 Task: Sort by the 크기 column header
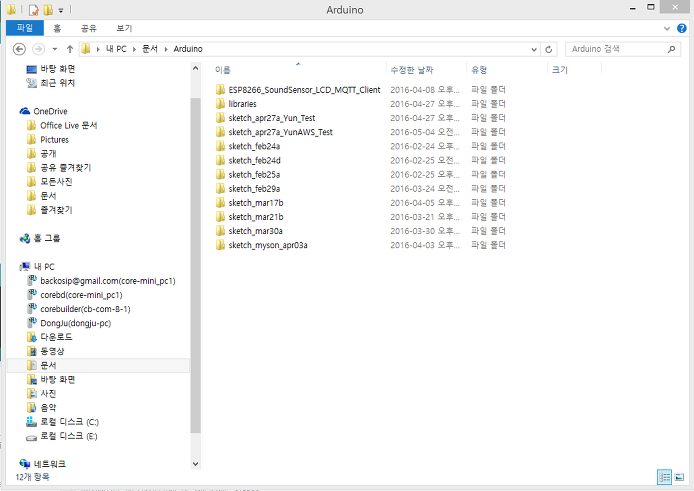click(559, 70)
